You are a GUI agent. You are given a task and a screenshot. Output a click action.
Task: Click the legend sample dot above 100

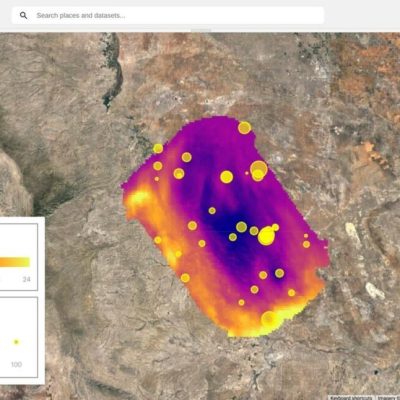click(x=16, y=342)
